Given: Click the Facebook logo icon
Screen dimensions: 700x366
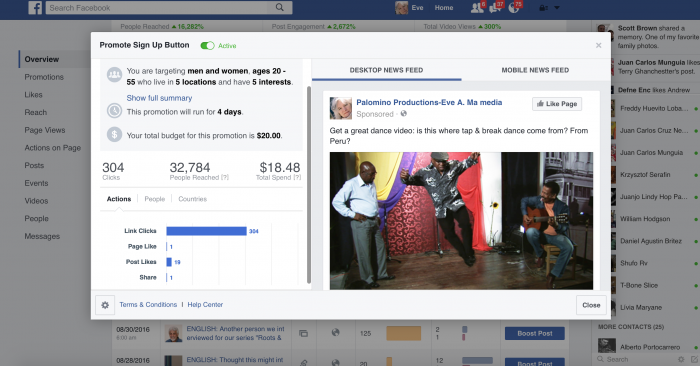Looking at the screenshot, I should [x=35, y=8].
